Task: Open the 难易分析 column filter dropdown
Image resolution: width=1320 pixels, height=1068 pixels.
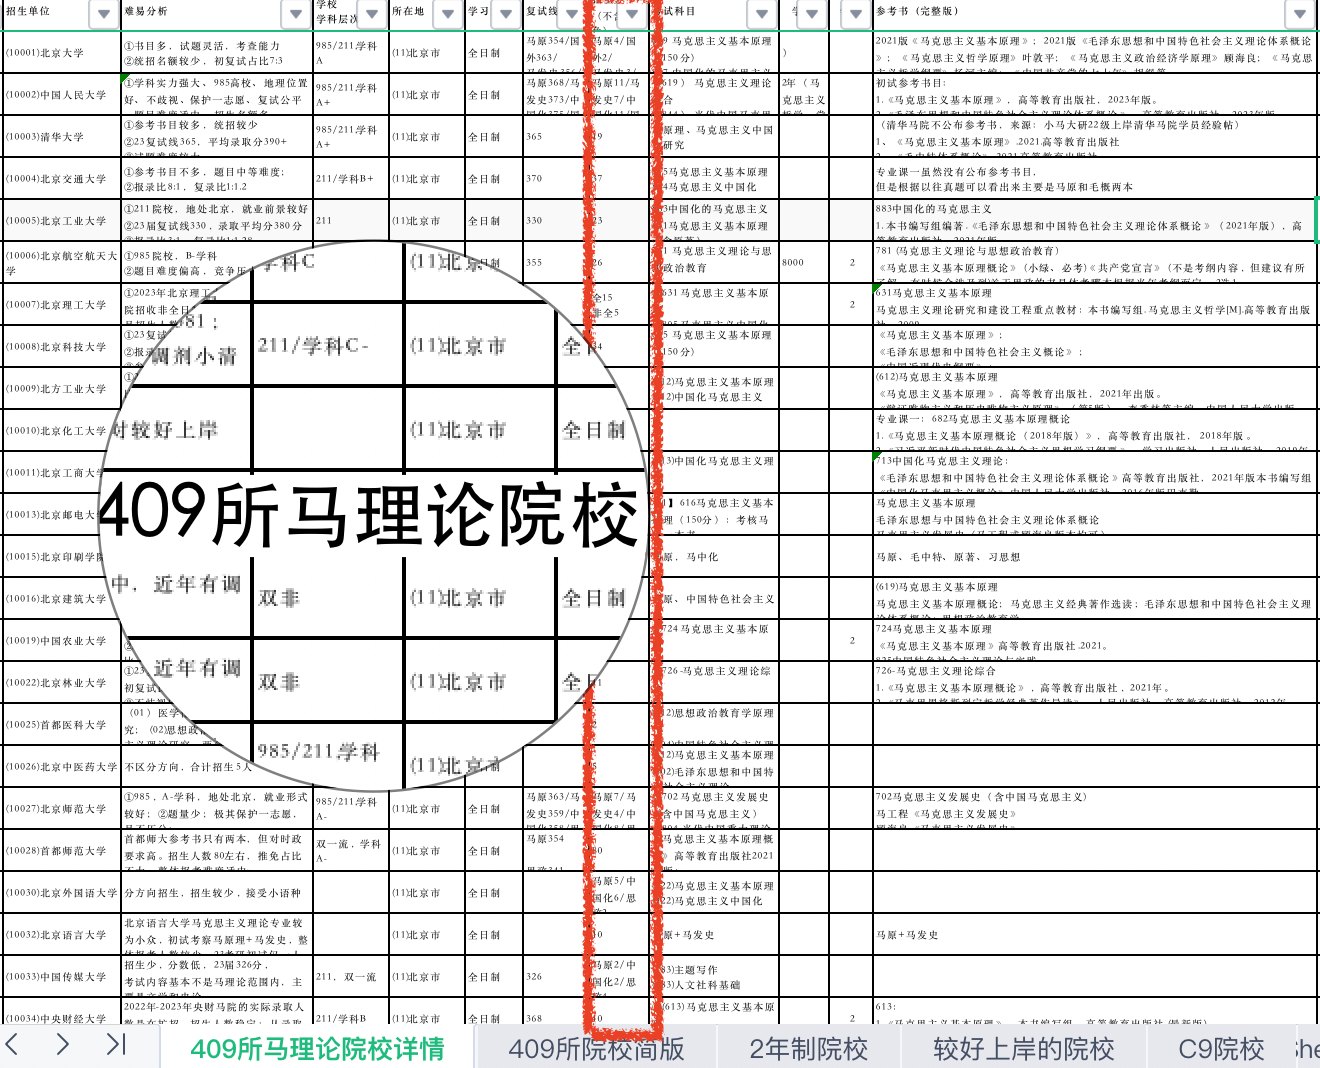Action: click(x=296, y=14)
